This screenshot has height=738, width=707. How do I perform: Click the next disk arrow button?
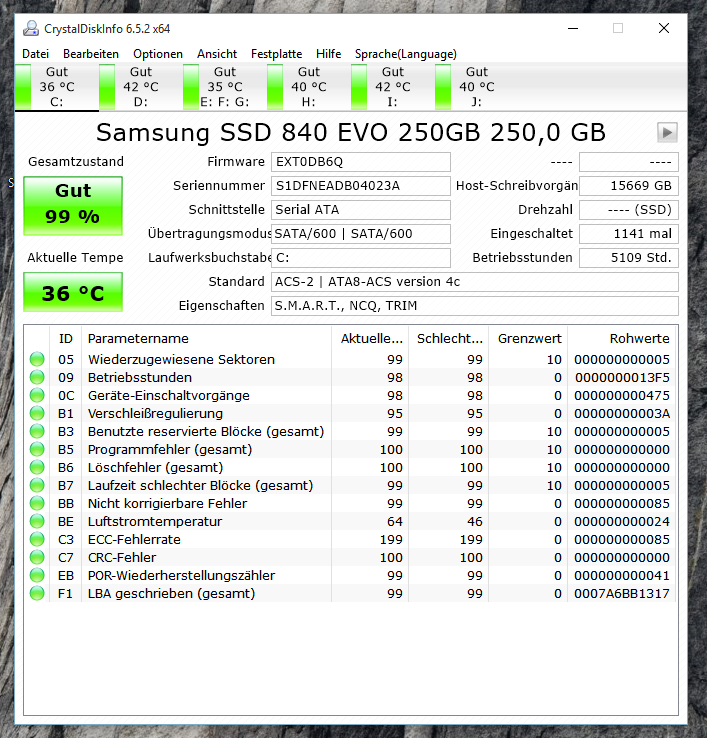(x=667, y=133)
